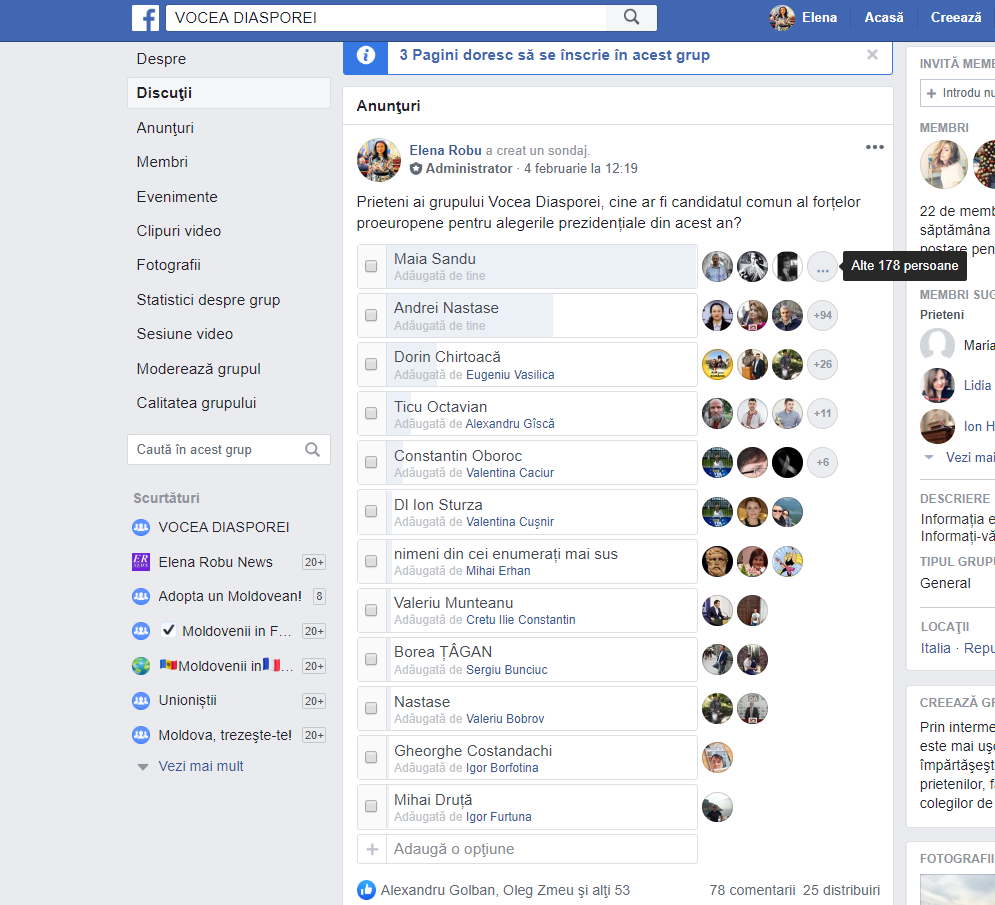Click the Facebook logo icon
995x905 pixels.
point(145,18)
